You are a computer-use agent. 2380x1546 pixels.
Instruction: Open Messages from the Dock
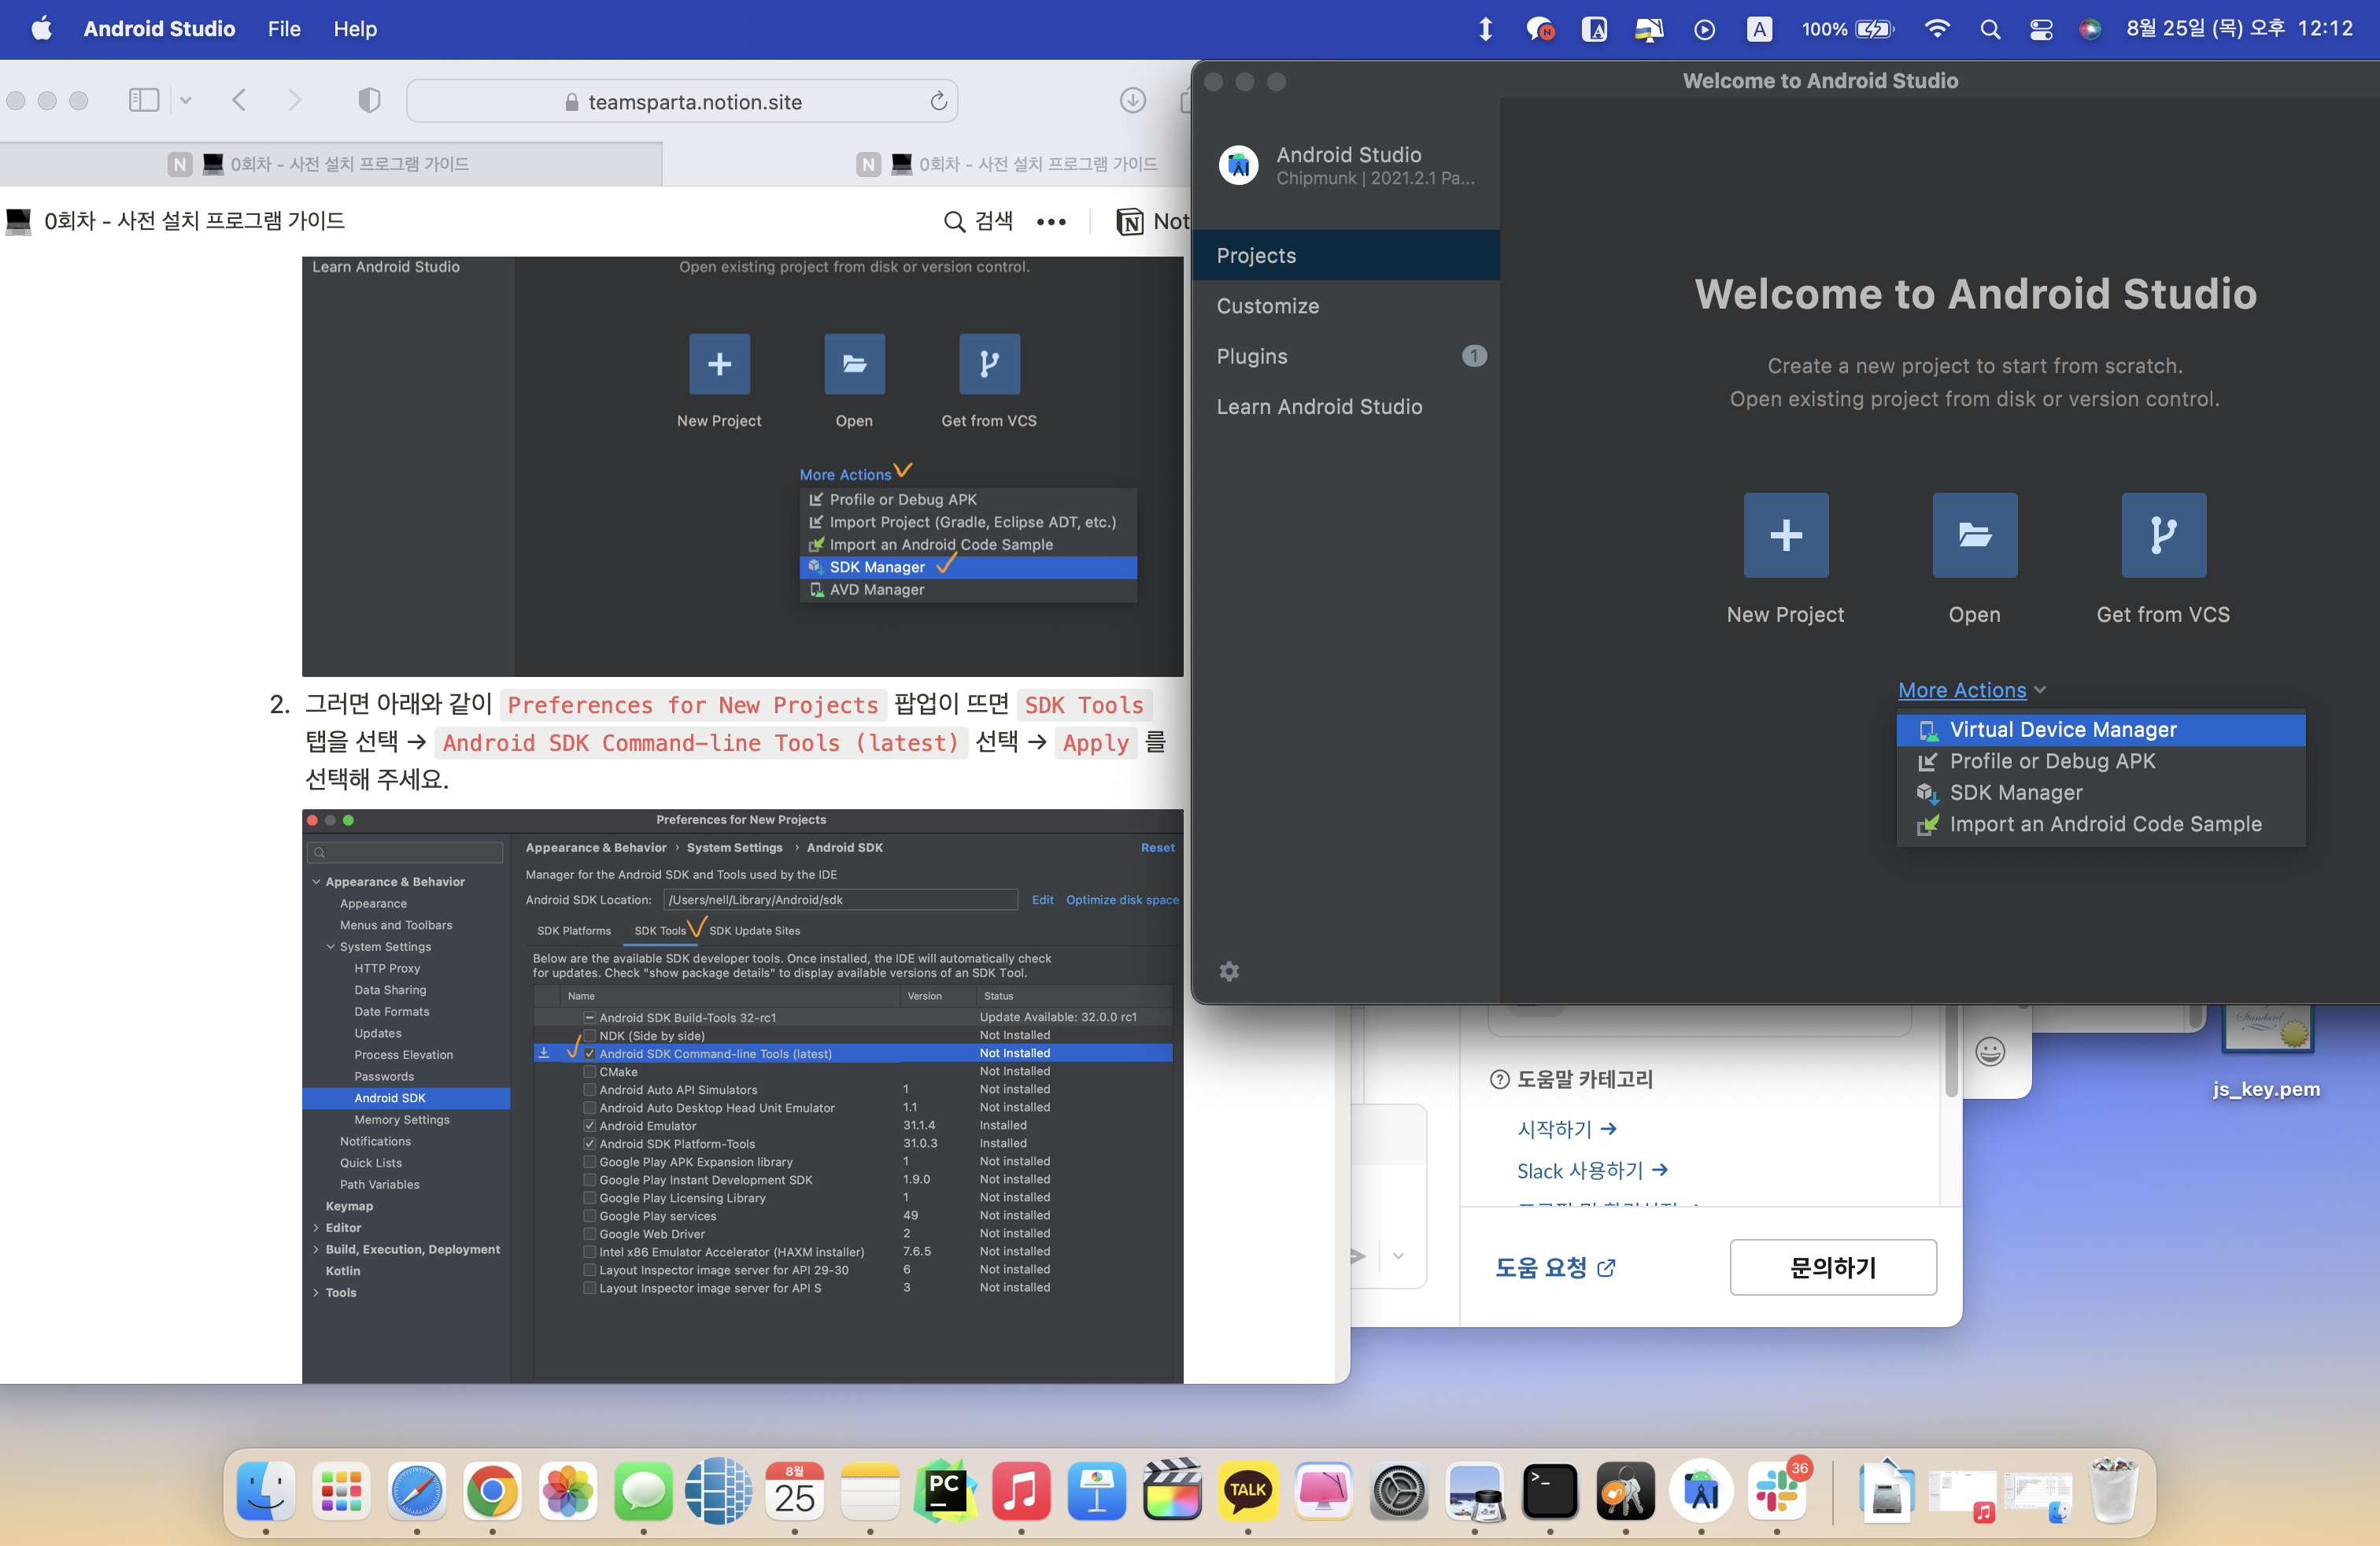tap(643, 1490)
